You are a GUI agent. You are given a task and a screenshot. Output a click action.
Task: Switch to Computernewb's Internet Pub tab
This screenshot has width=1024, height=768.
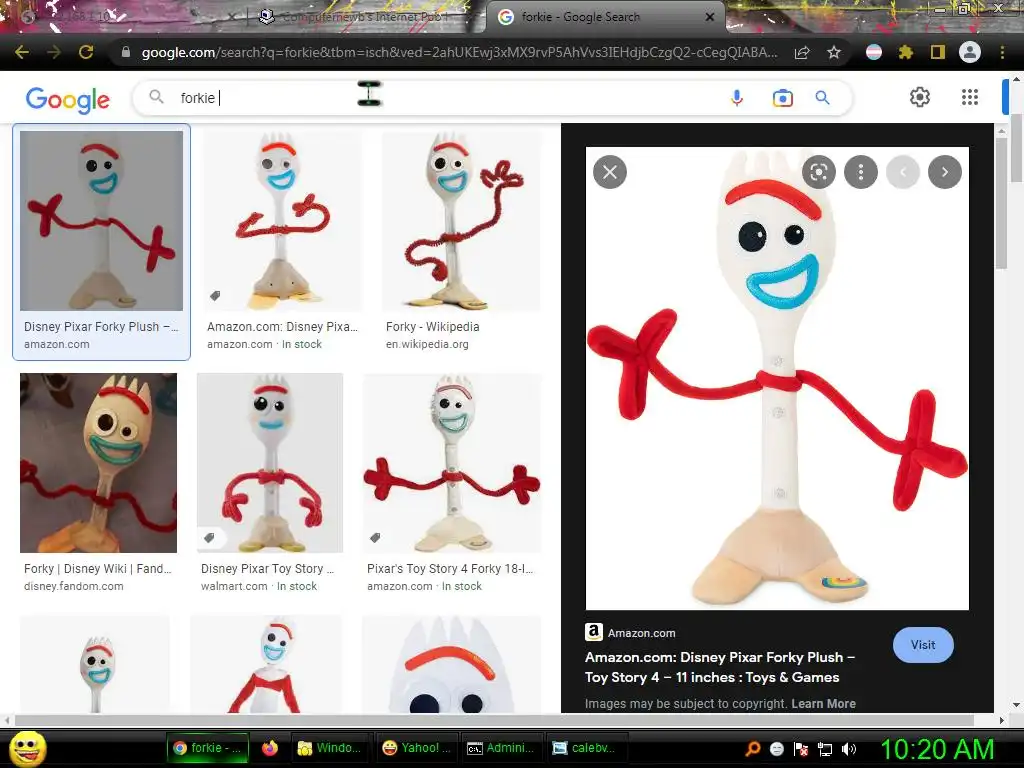point(366,17)
